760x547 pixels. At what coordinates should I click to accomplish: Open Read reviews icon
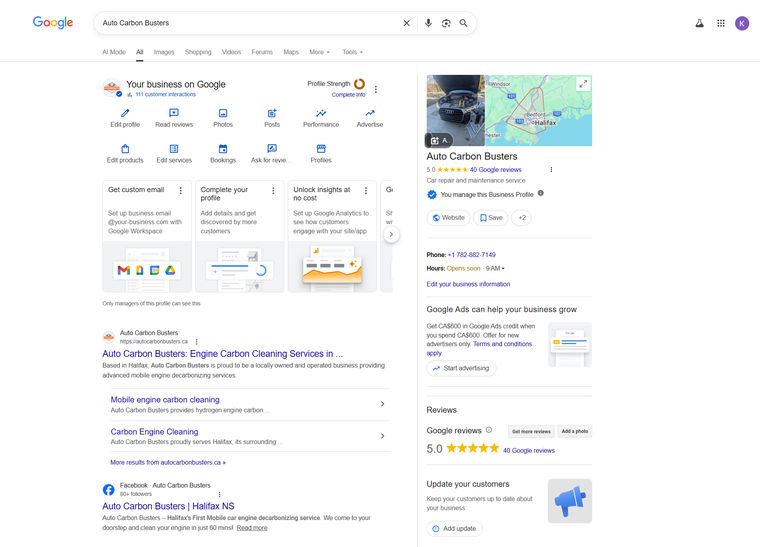(x=174, y=113)
